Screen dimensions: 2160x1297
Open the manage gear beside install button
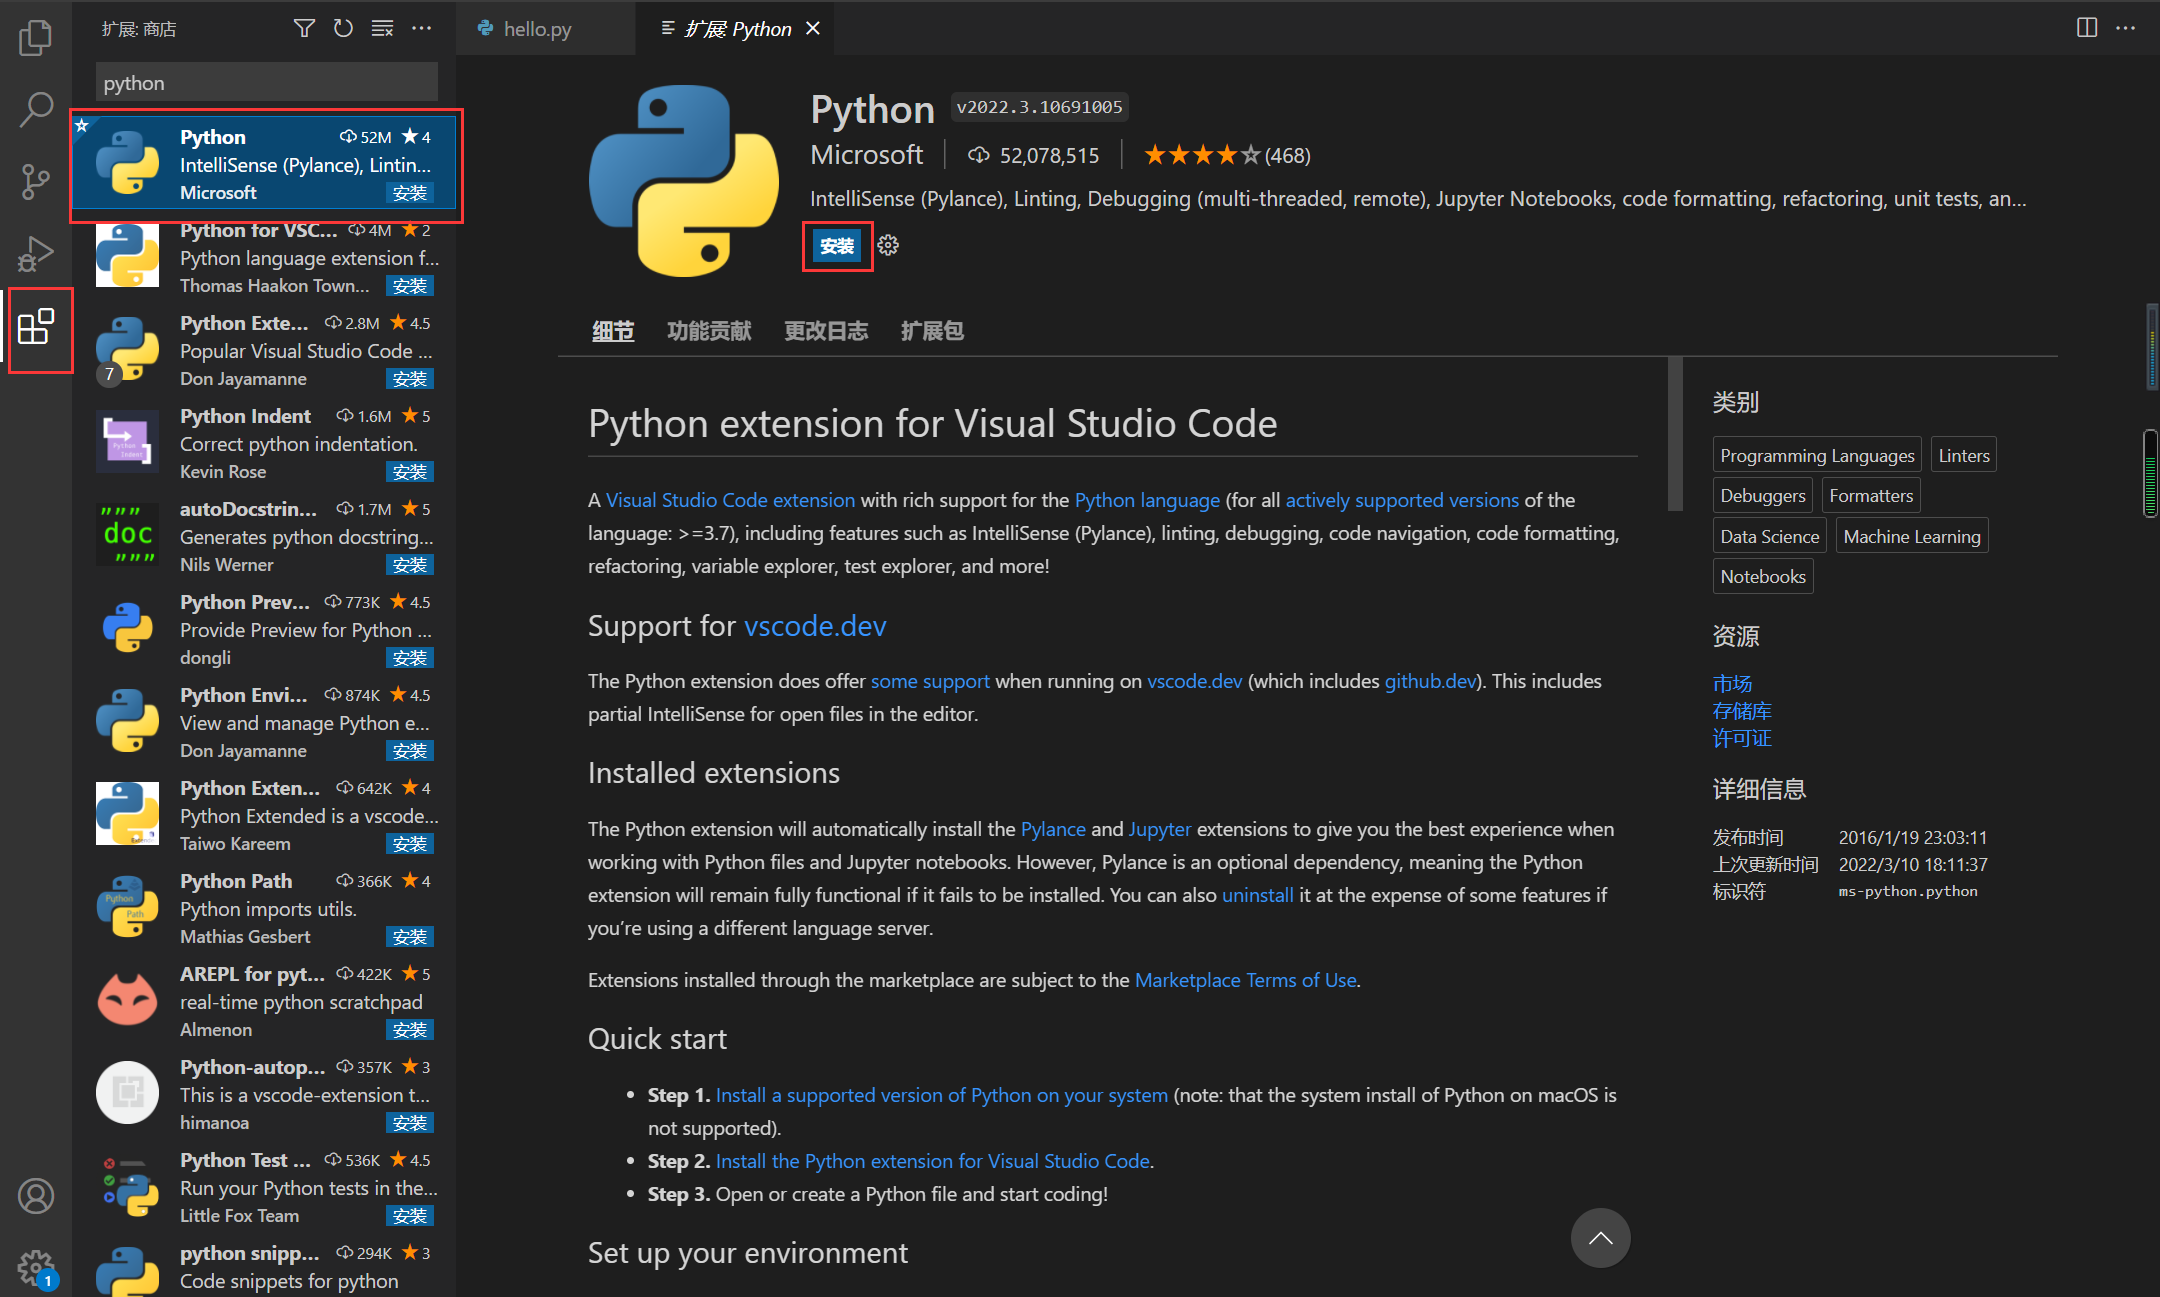(x=888, y=245)
